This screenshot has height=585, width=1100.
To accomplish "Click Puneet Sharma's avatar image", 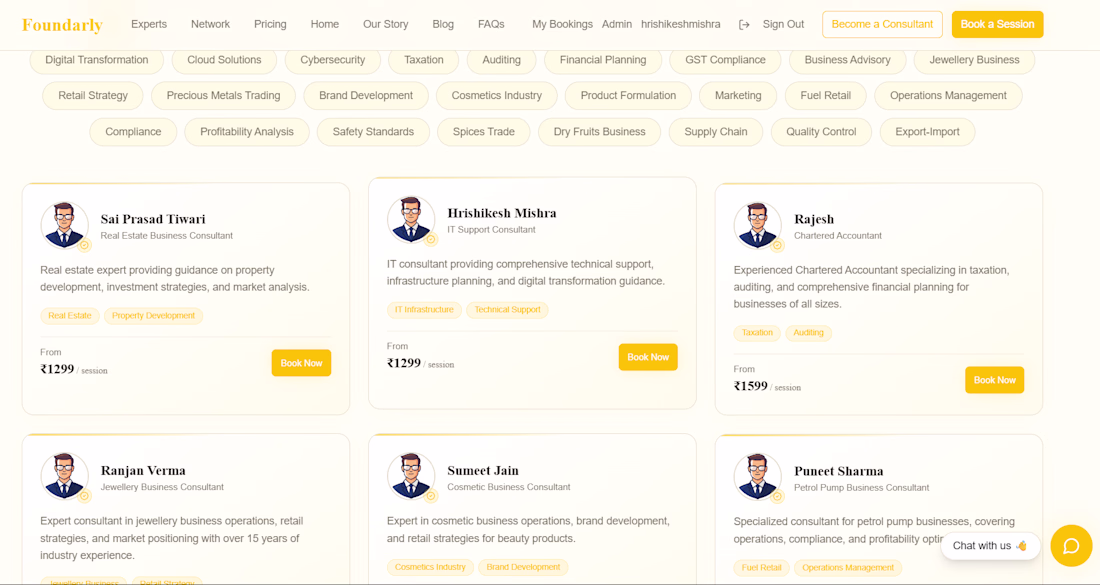I will (x=758, y=476).
